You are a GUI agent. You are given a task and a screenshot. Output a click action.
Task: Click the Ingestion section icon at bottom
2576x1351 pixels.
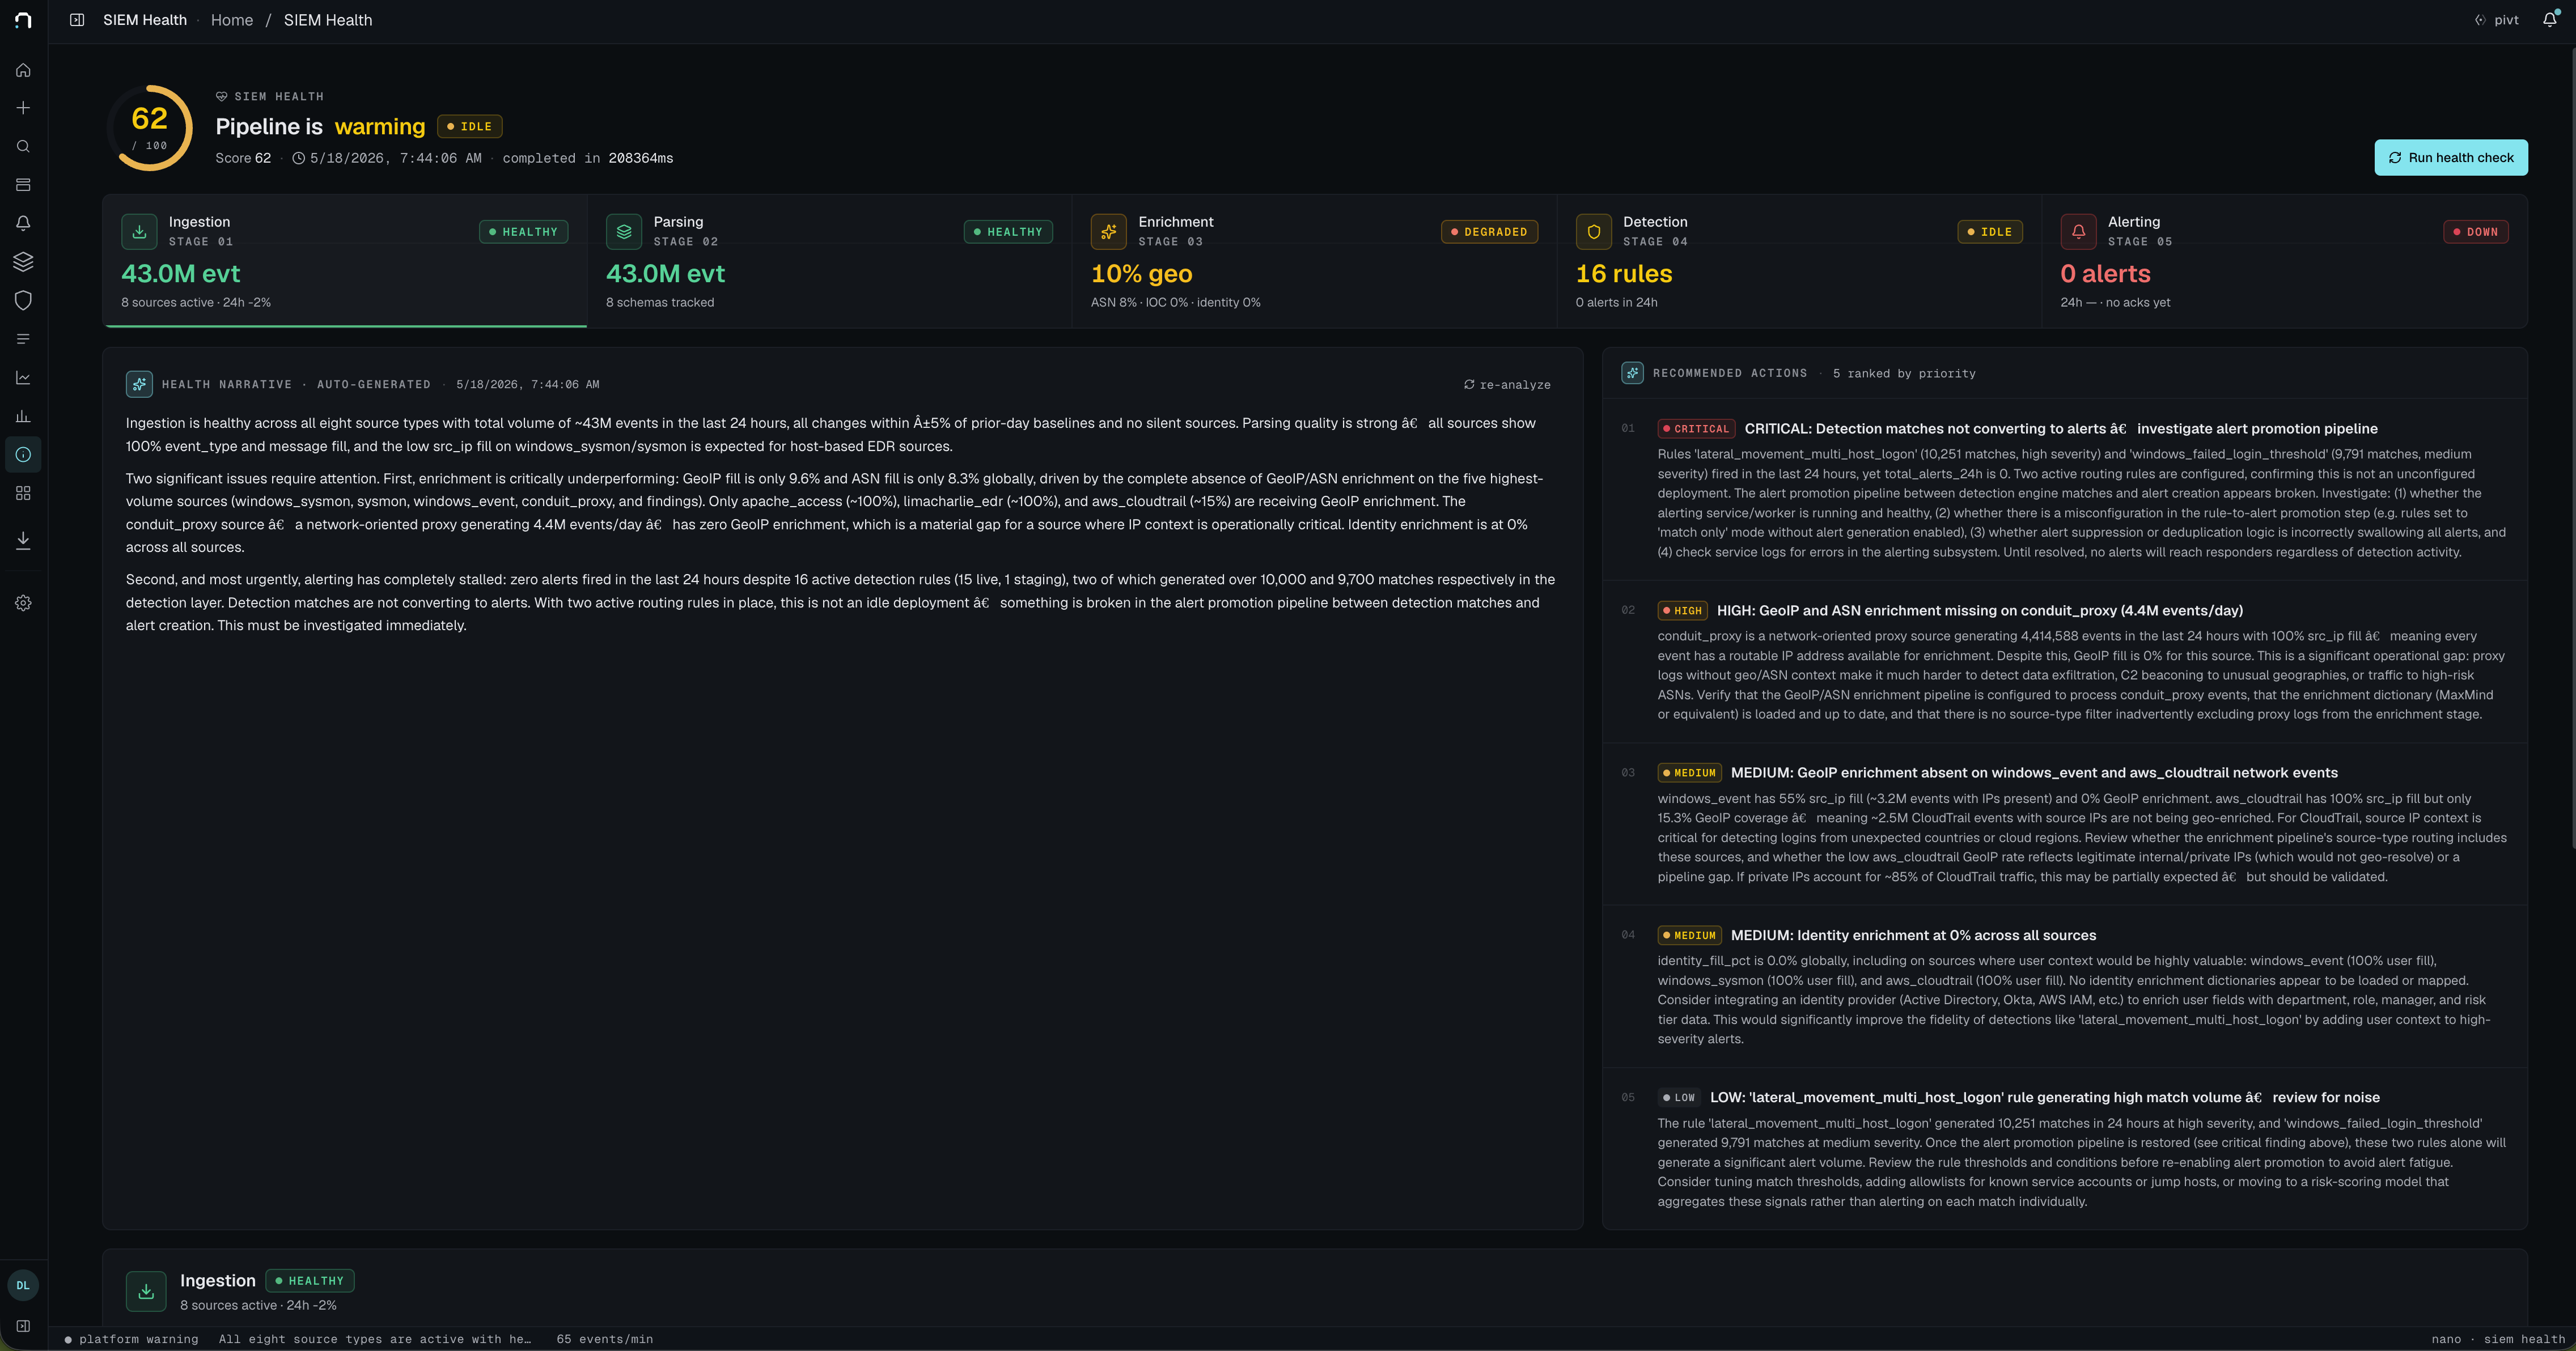coord(146,1292)
